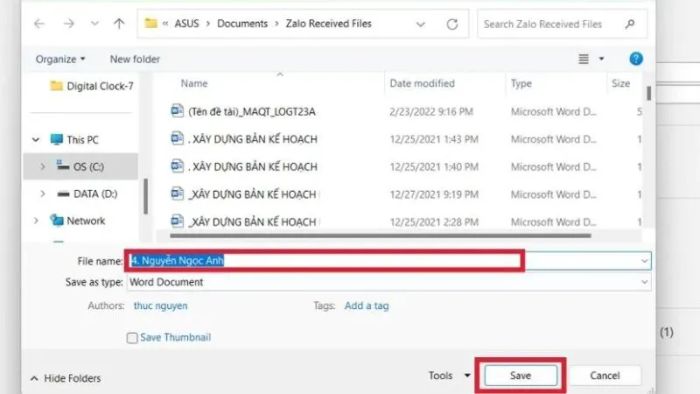Open the blue Help icon

point(636,58)
